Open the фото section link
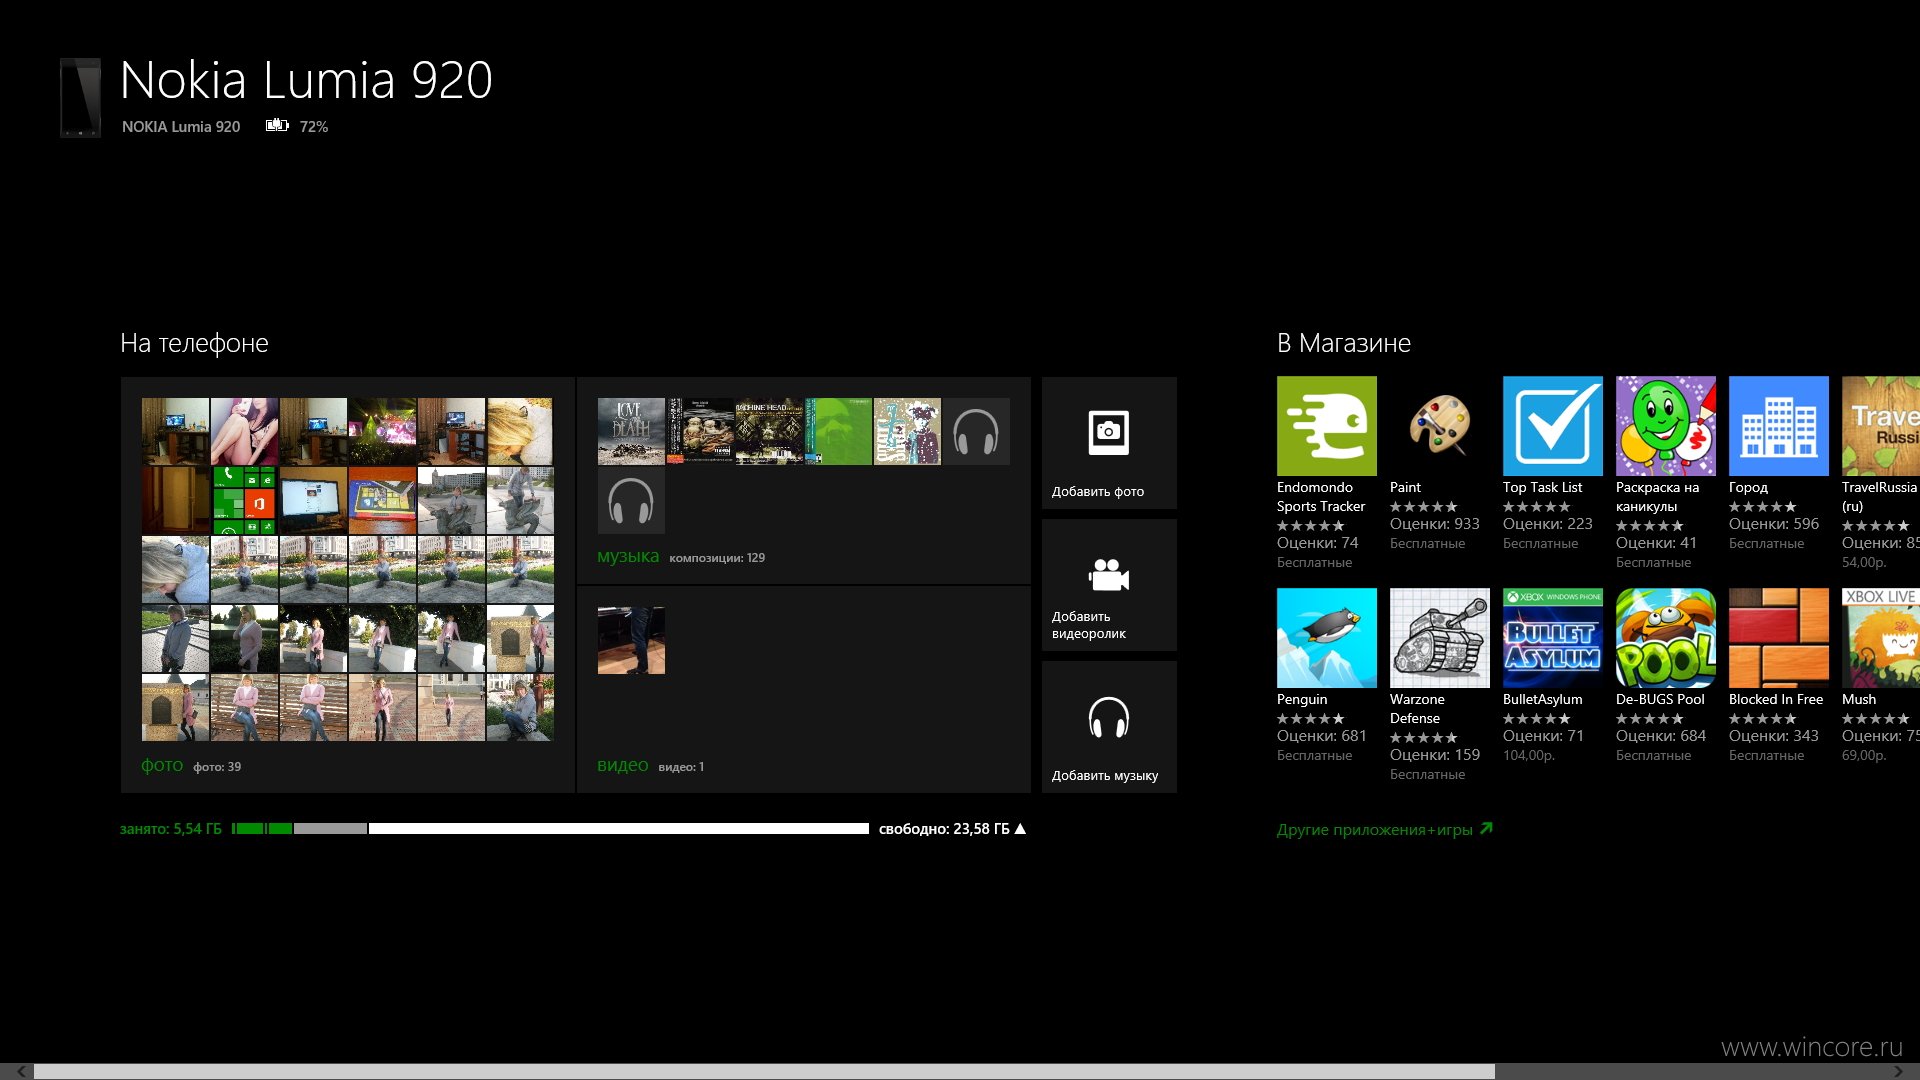Viewport: 1920px width, 1080px height. click(162, 765)
